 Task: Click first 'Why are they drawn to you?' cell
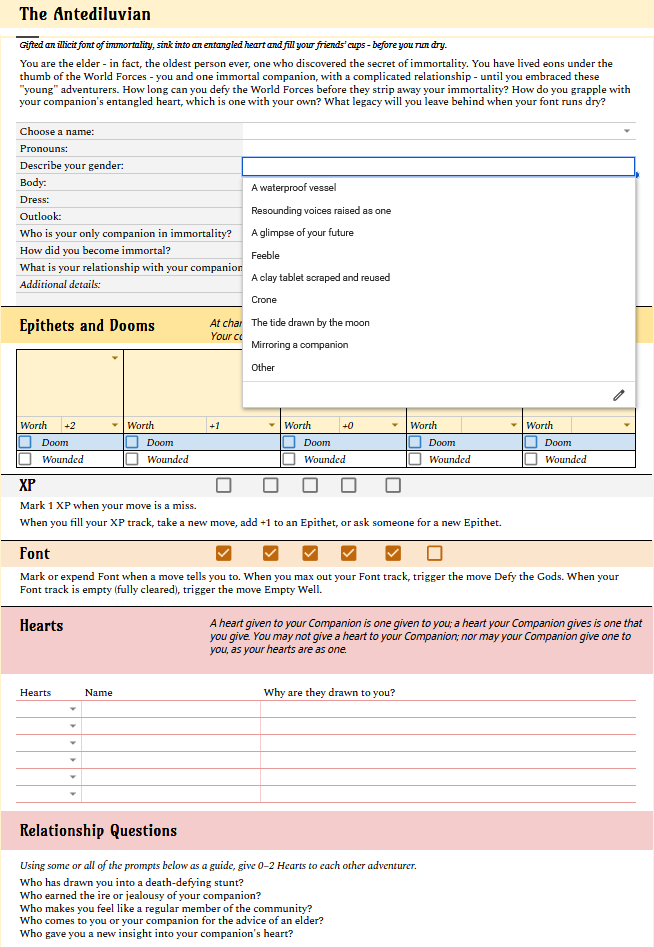(x=448, y=709)
